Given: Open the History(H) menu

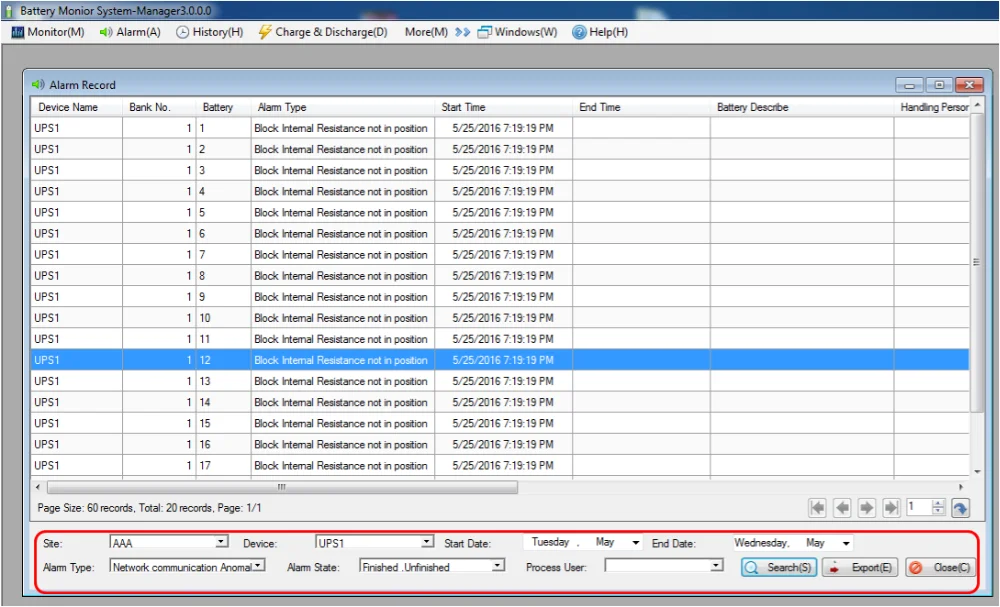Looking at the screenshot, I should click(x=210, y=32).
